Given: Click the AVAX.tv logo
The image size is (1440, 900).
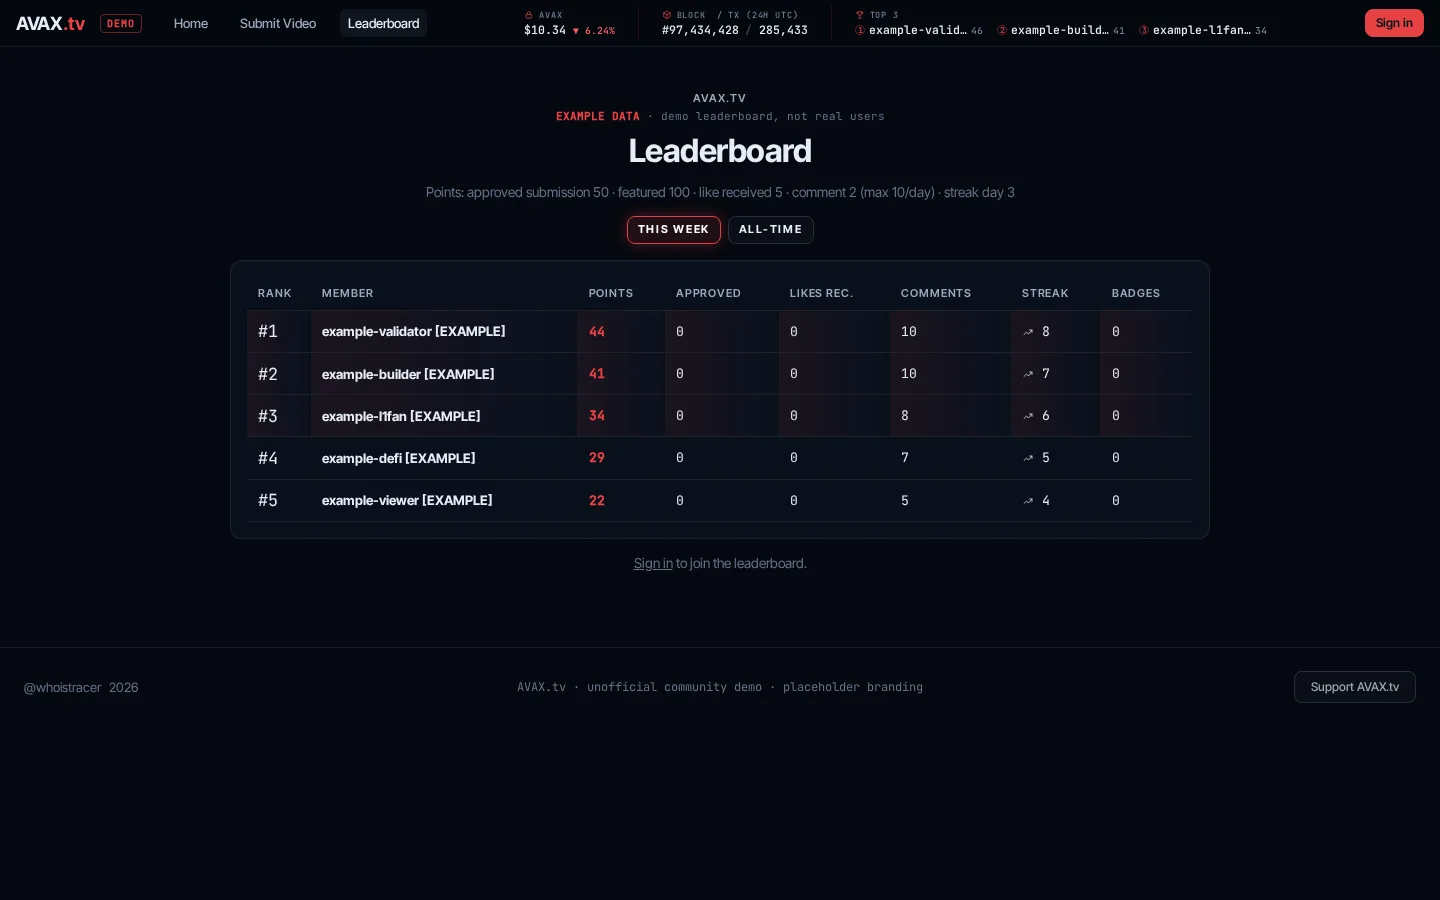Looking at the screenshot, I should coord(51,23).
